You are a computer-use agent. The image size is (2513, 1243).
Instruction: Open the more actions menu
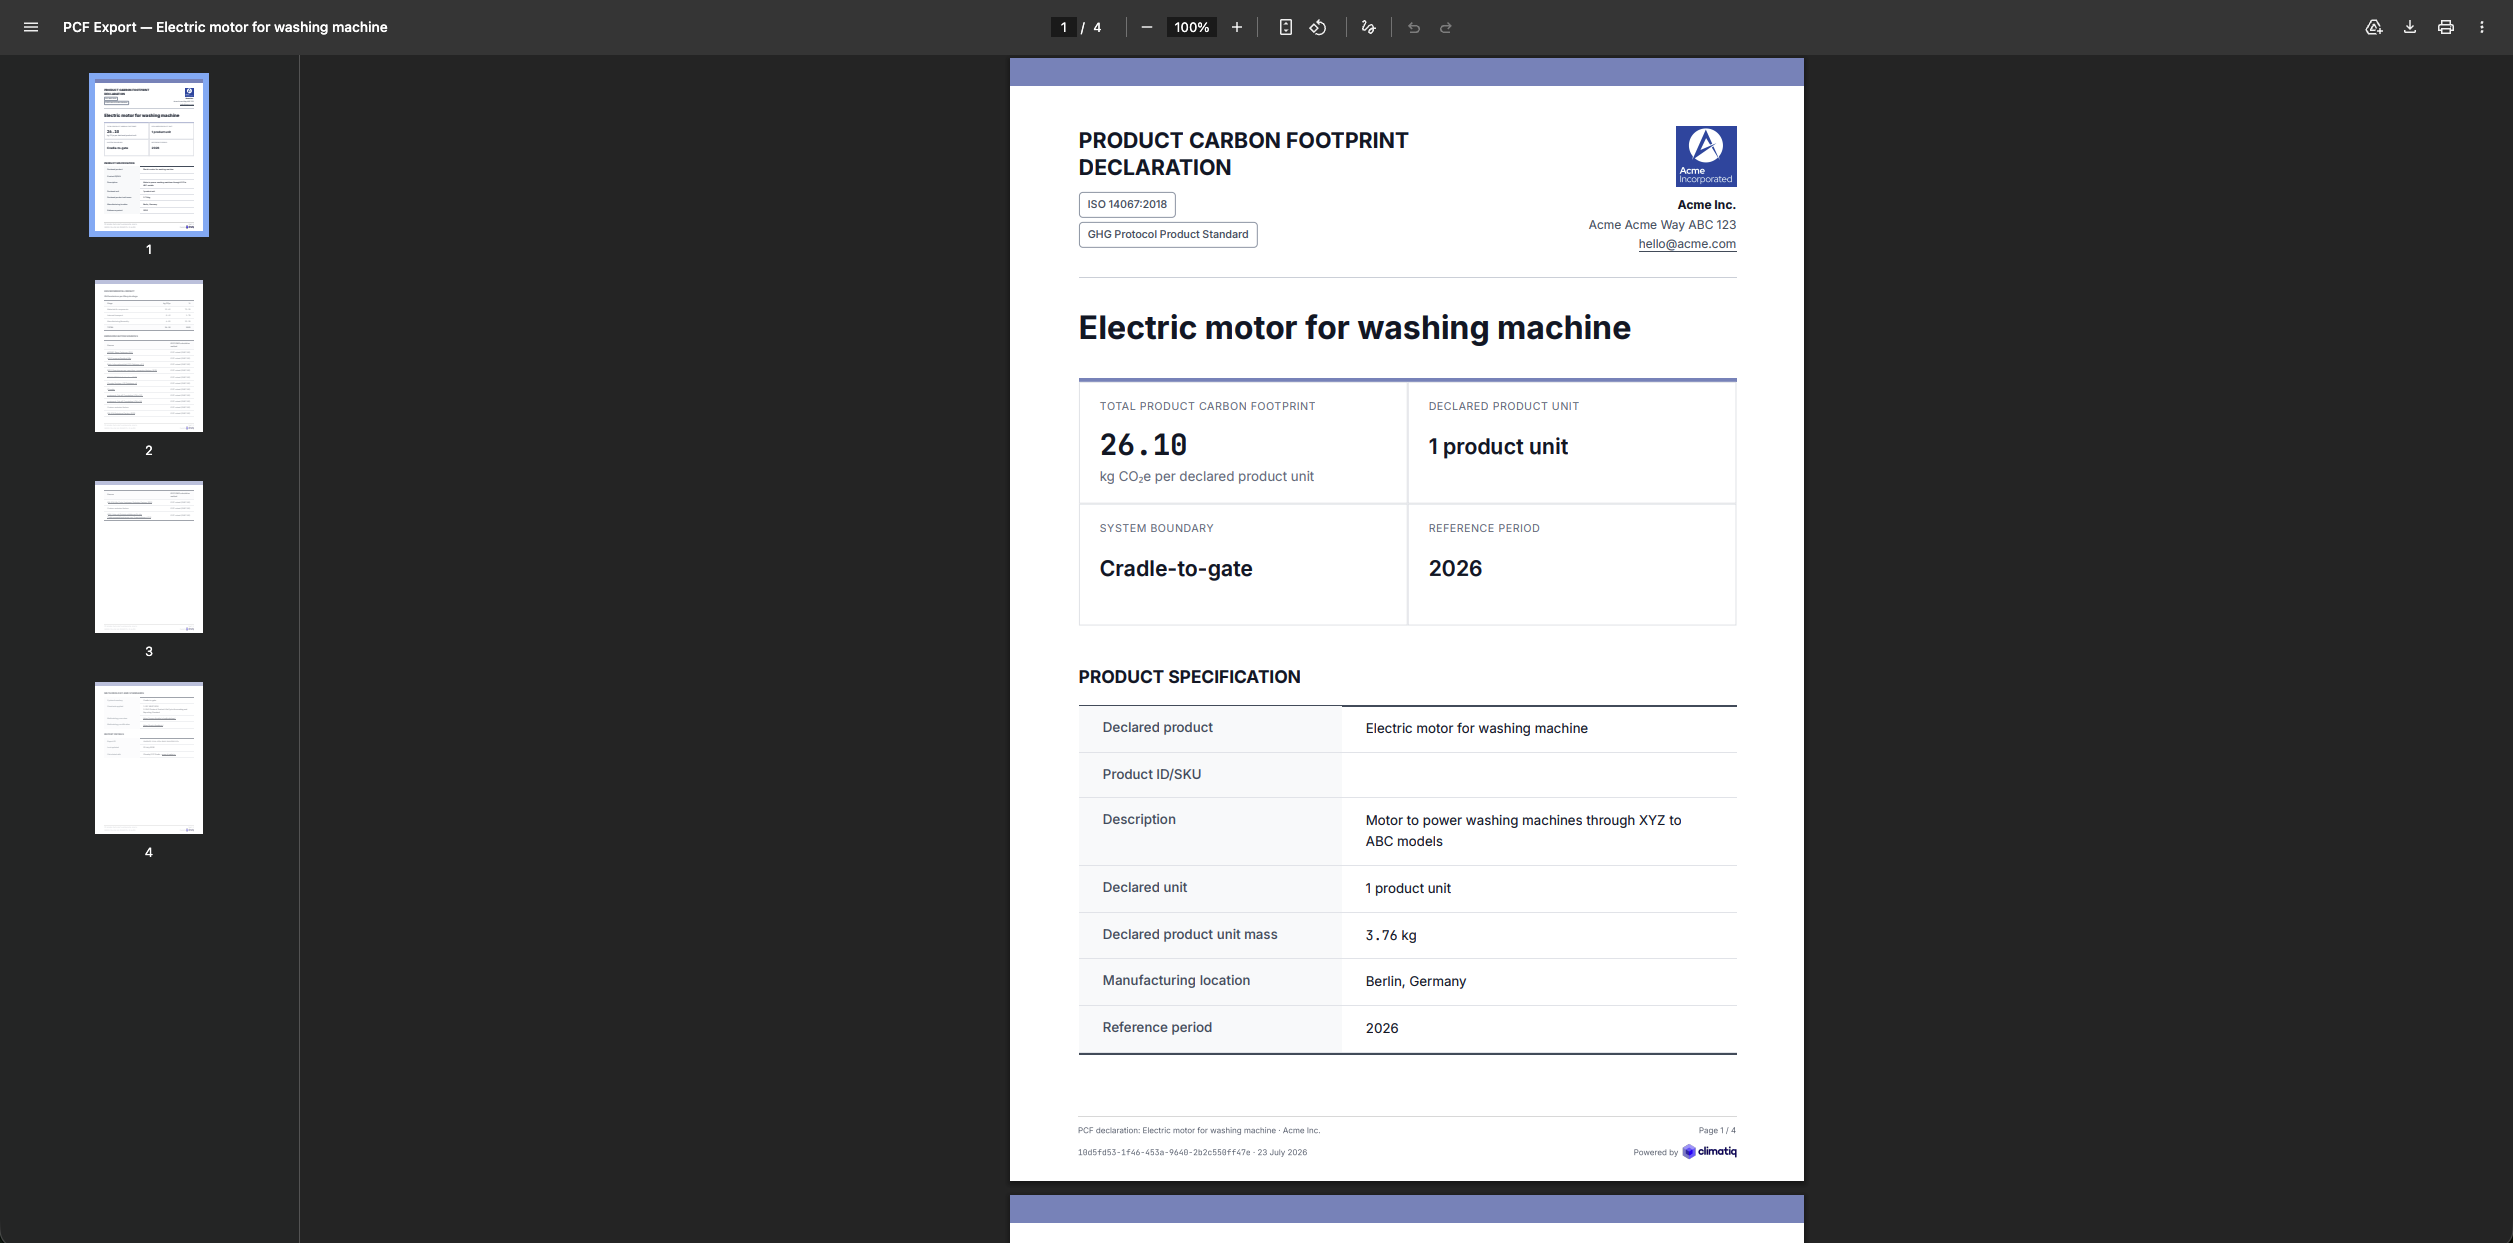click(2482, 27)
